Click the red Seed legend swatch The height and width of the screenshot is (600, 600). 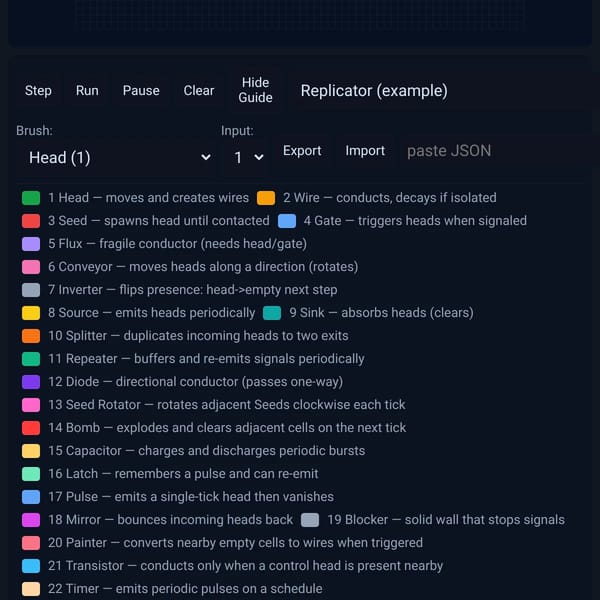click(31, 221)
